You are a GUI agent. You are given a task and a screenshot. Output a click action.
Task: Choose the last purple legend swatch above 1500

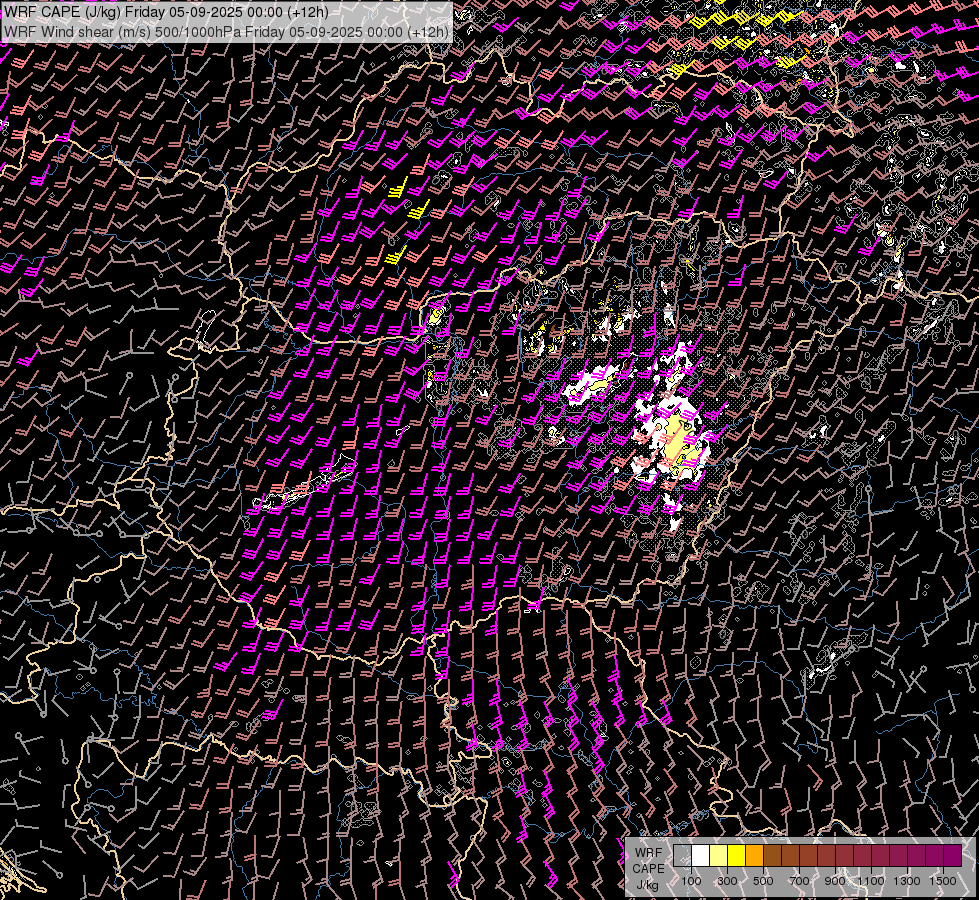[x=953, y=856]
